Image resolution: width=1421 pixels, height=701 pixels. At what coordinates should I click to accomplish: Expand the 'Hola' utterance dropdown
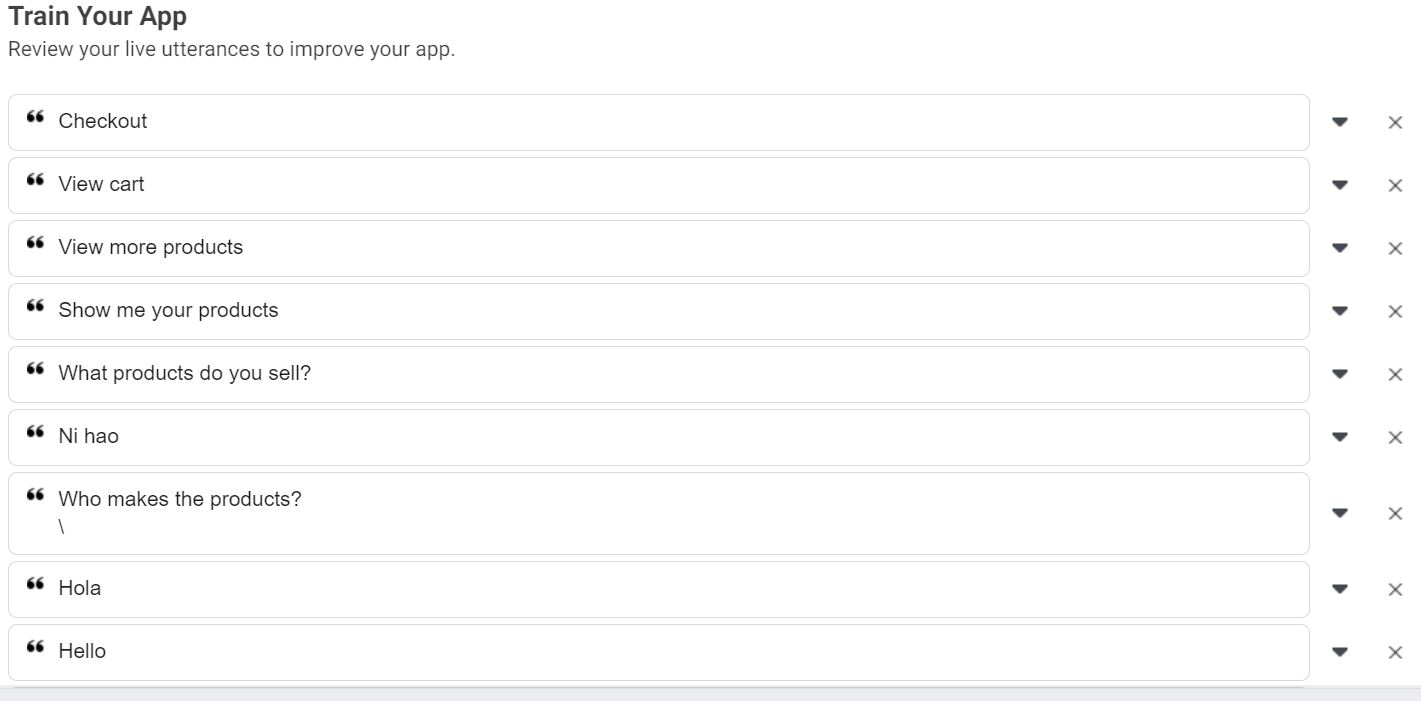point(1340,589)
